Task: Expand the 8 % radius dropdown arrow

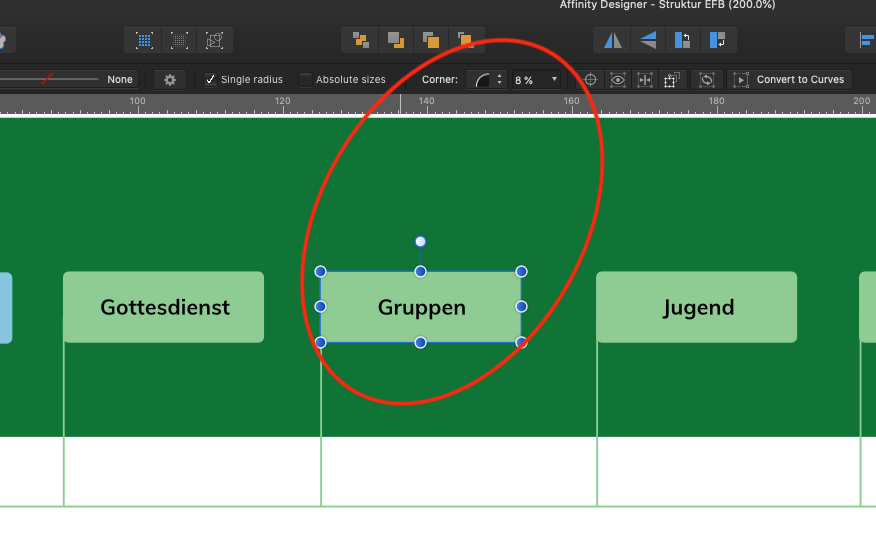Action: [554, 79]
